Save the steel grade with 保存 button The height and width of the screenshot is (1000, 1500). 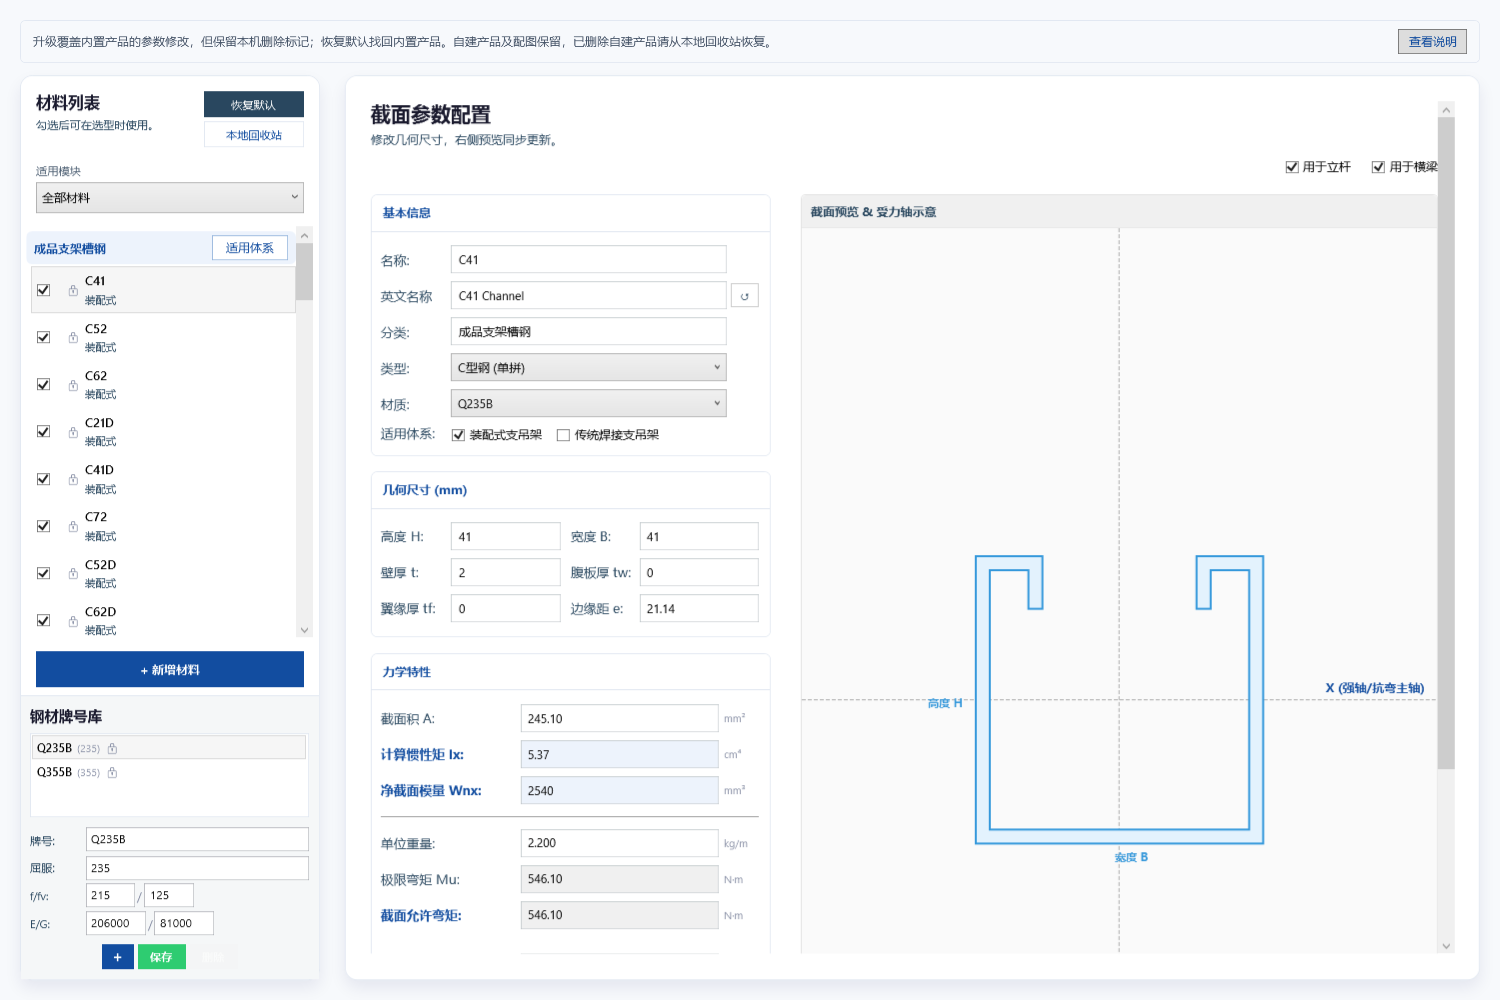161,957
